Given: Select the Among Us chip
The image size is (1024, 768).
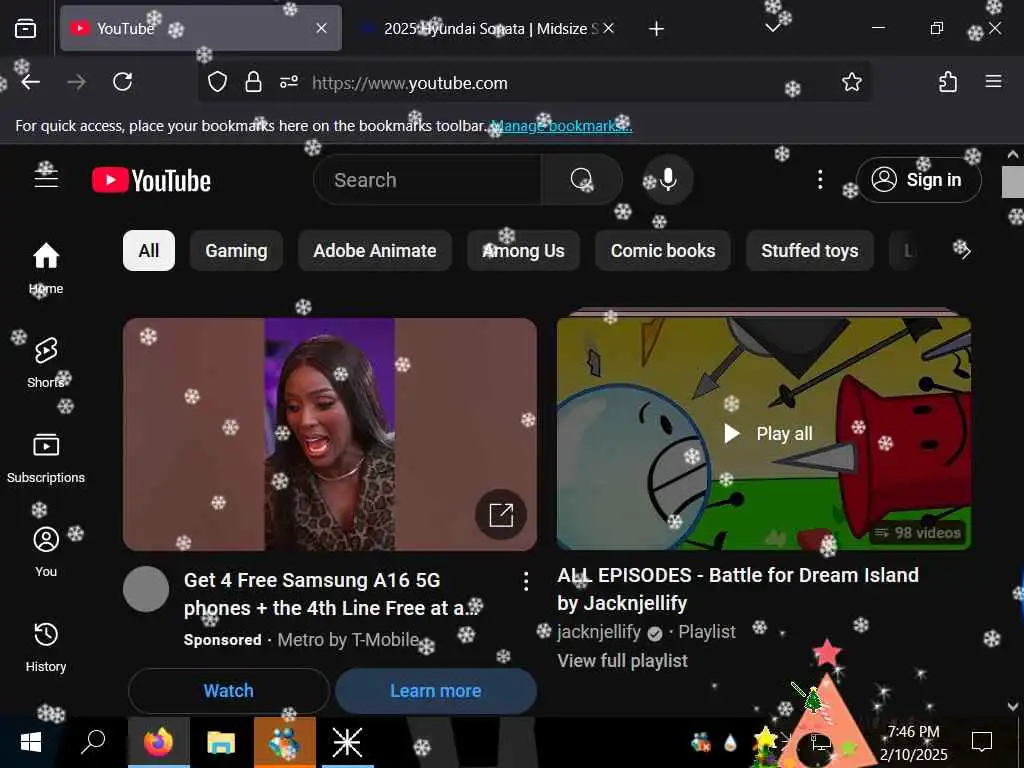Looking at the screenshot, I should (523, 251).
